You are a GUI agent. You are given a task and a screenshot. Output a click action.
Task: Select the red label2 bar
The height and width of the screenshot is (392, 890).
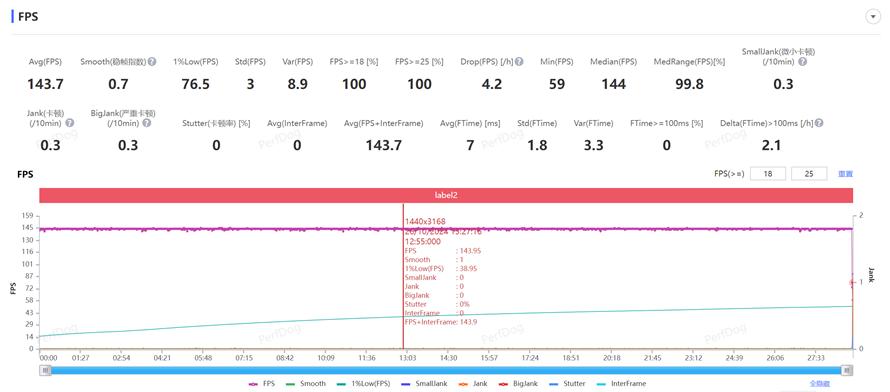point(446,195)
